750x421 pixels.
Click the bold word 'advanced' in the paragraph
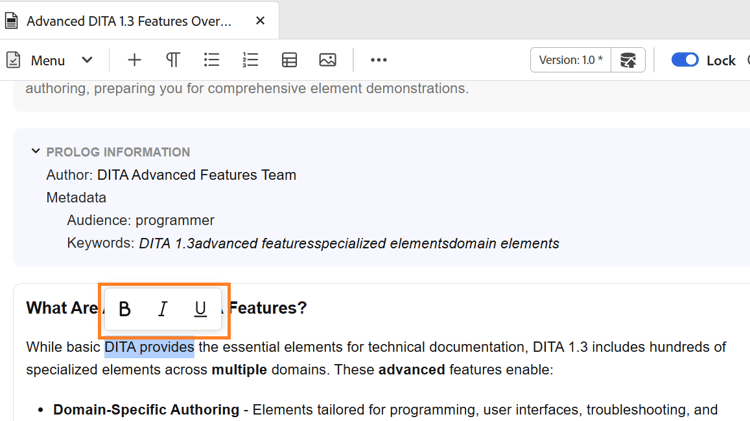pyautogui.click(x=411, y=370)
